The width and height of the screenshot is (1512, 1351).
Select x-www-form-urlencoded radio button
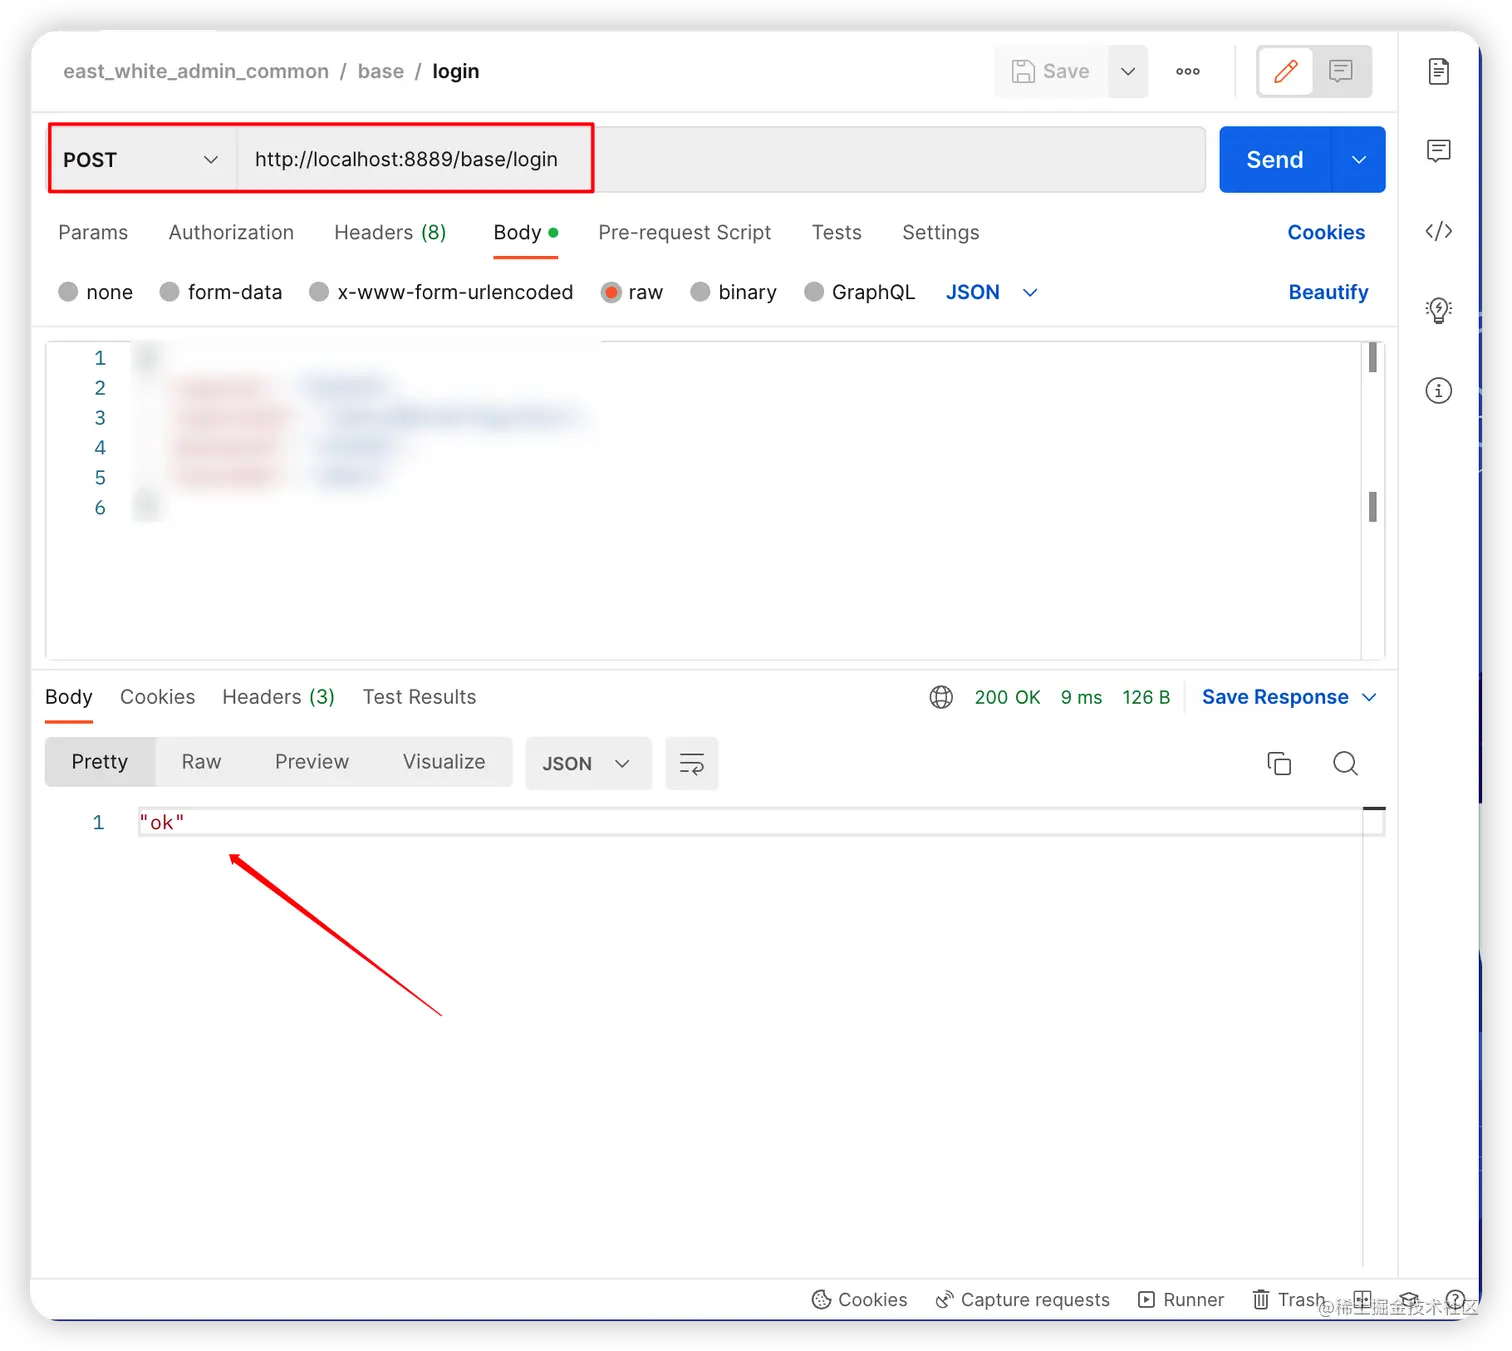[x=319, y=292]
